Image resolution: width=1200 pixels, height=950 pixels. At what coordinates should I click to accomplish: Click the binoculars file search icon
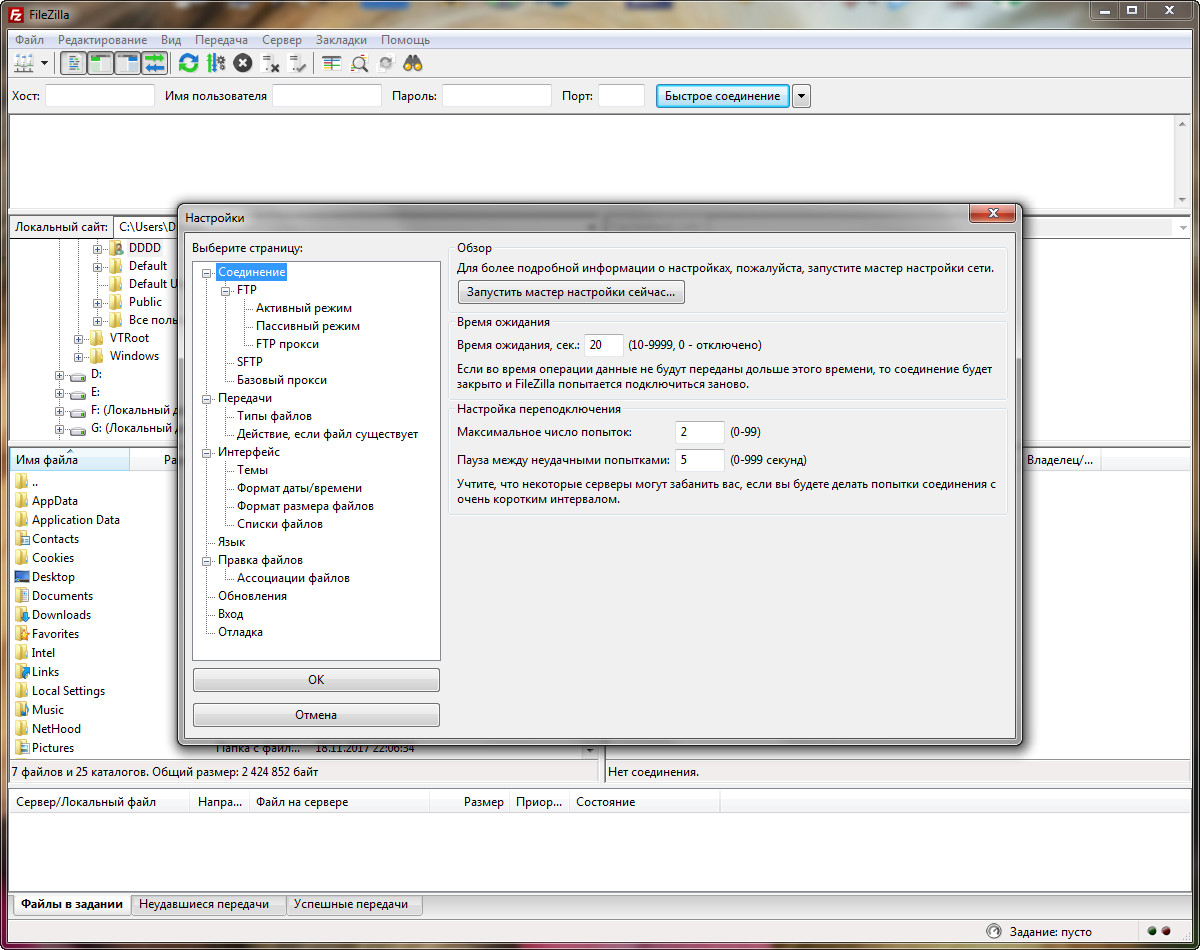(x=413, y=63)
